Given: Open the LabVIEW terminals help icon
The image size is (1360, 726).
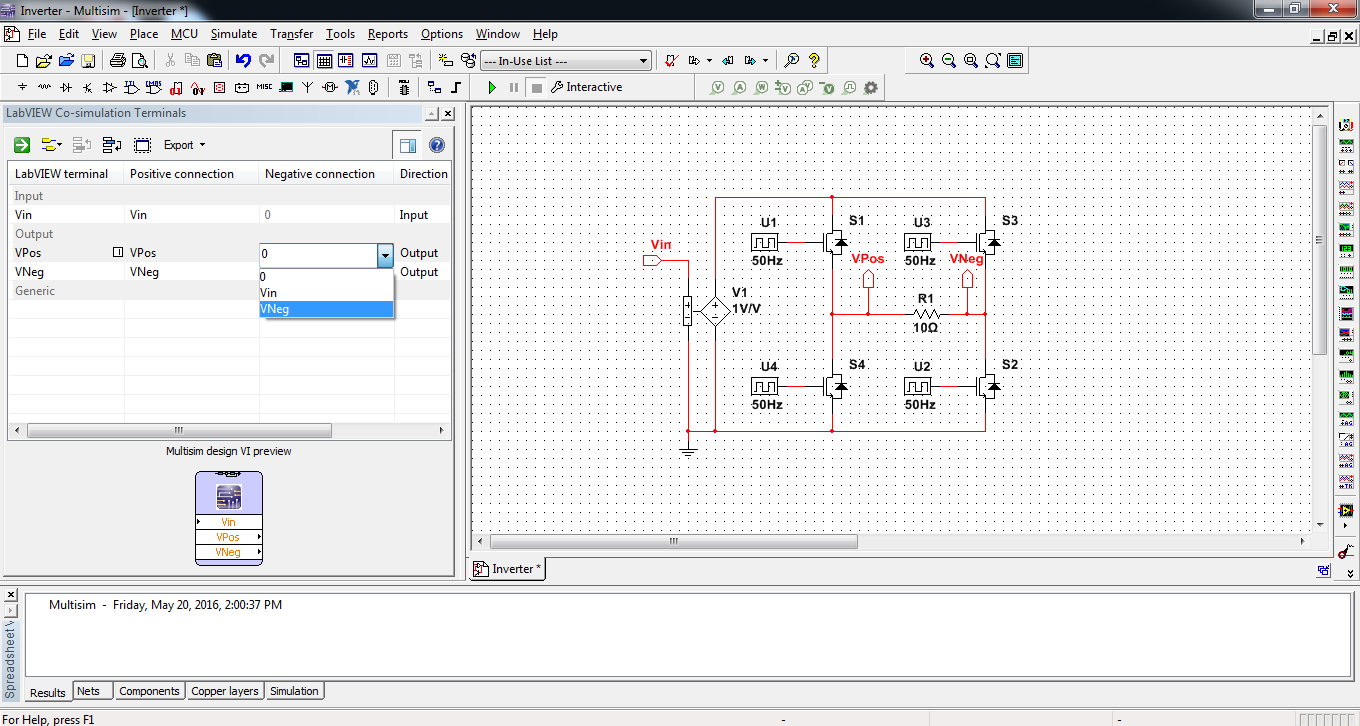Looking at the screenshot, I should pos(437,145).
